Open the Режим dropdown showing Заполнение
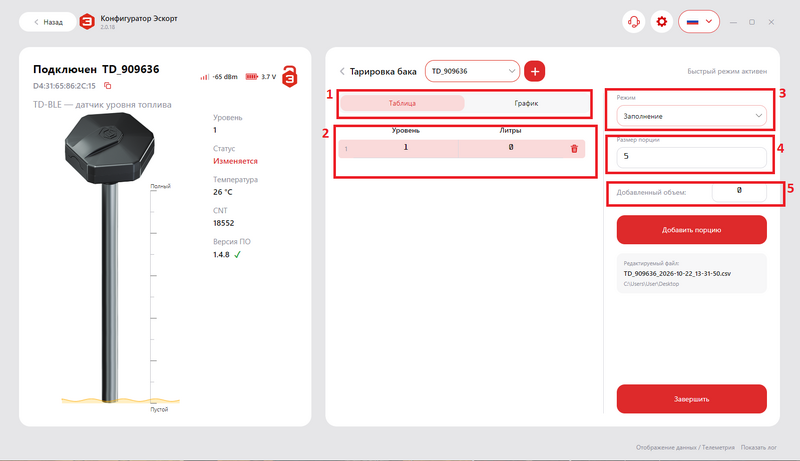The image size is (800, 461). [x=691, y=116]
